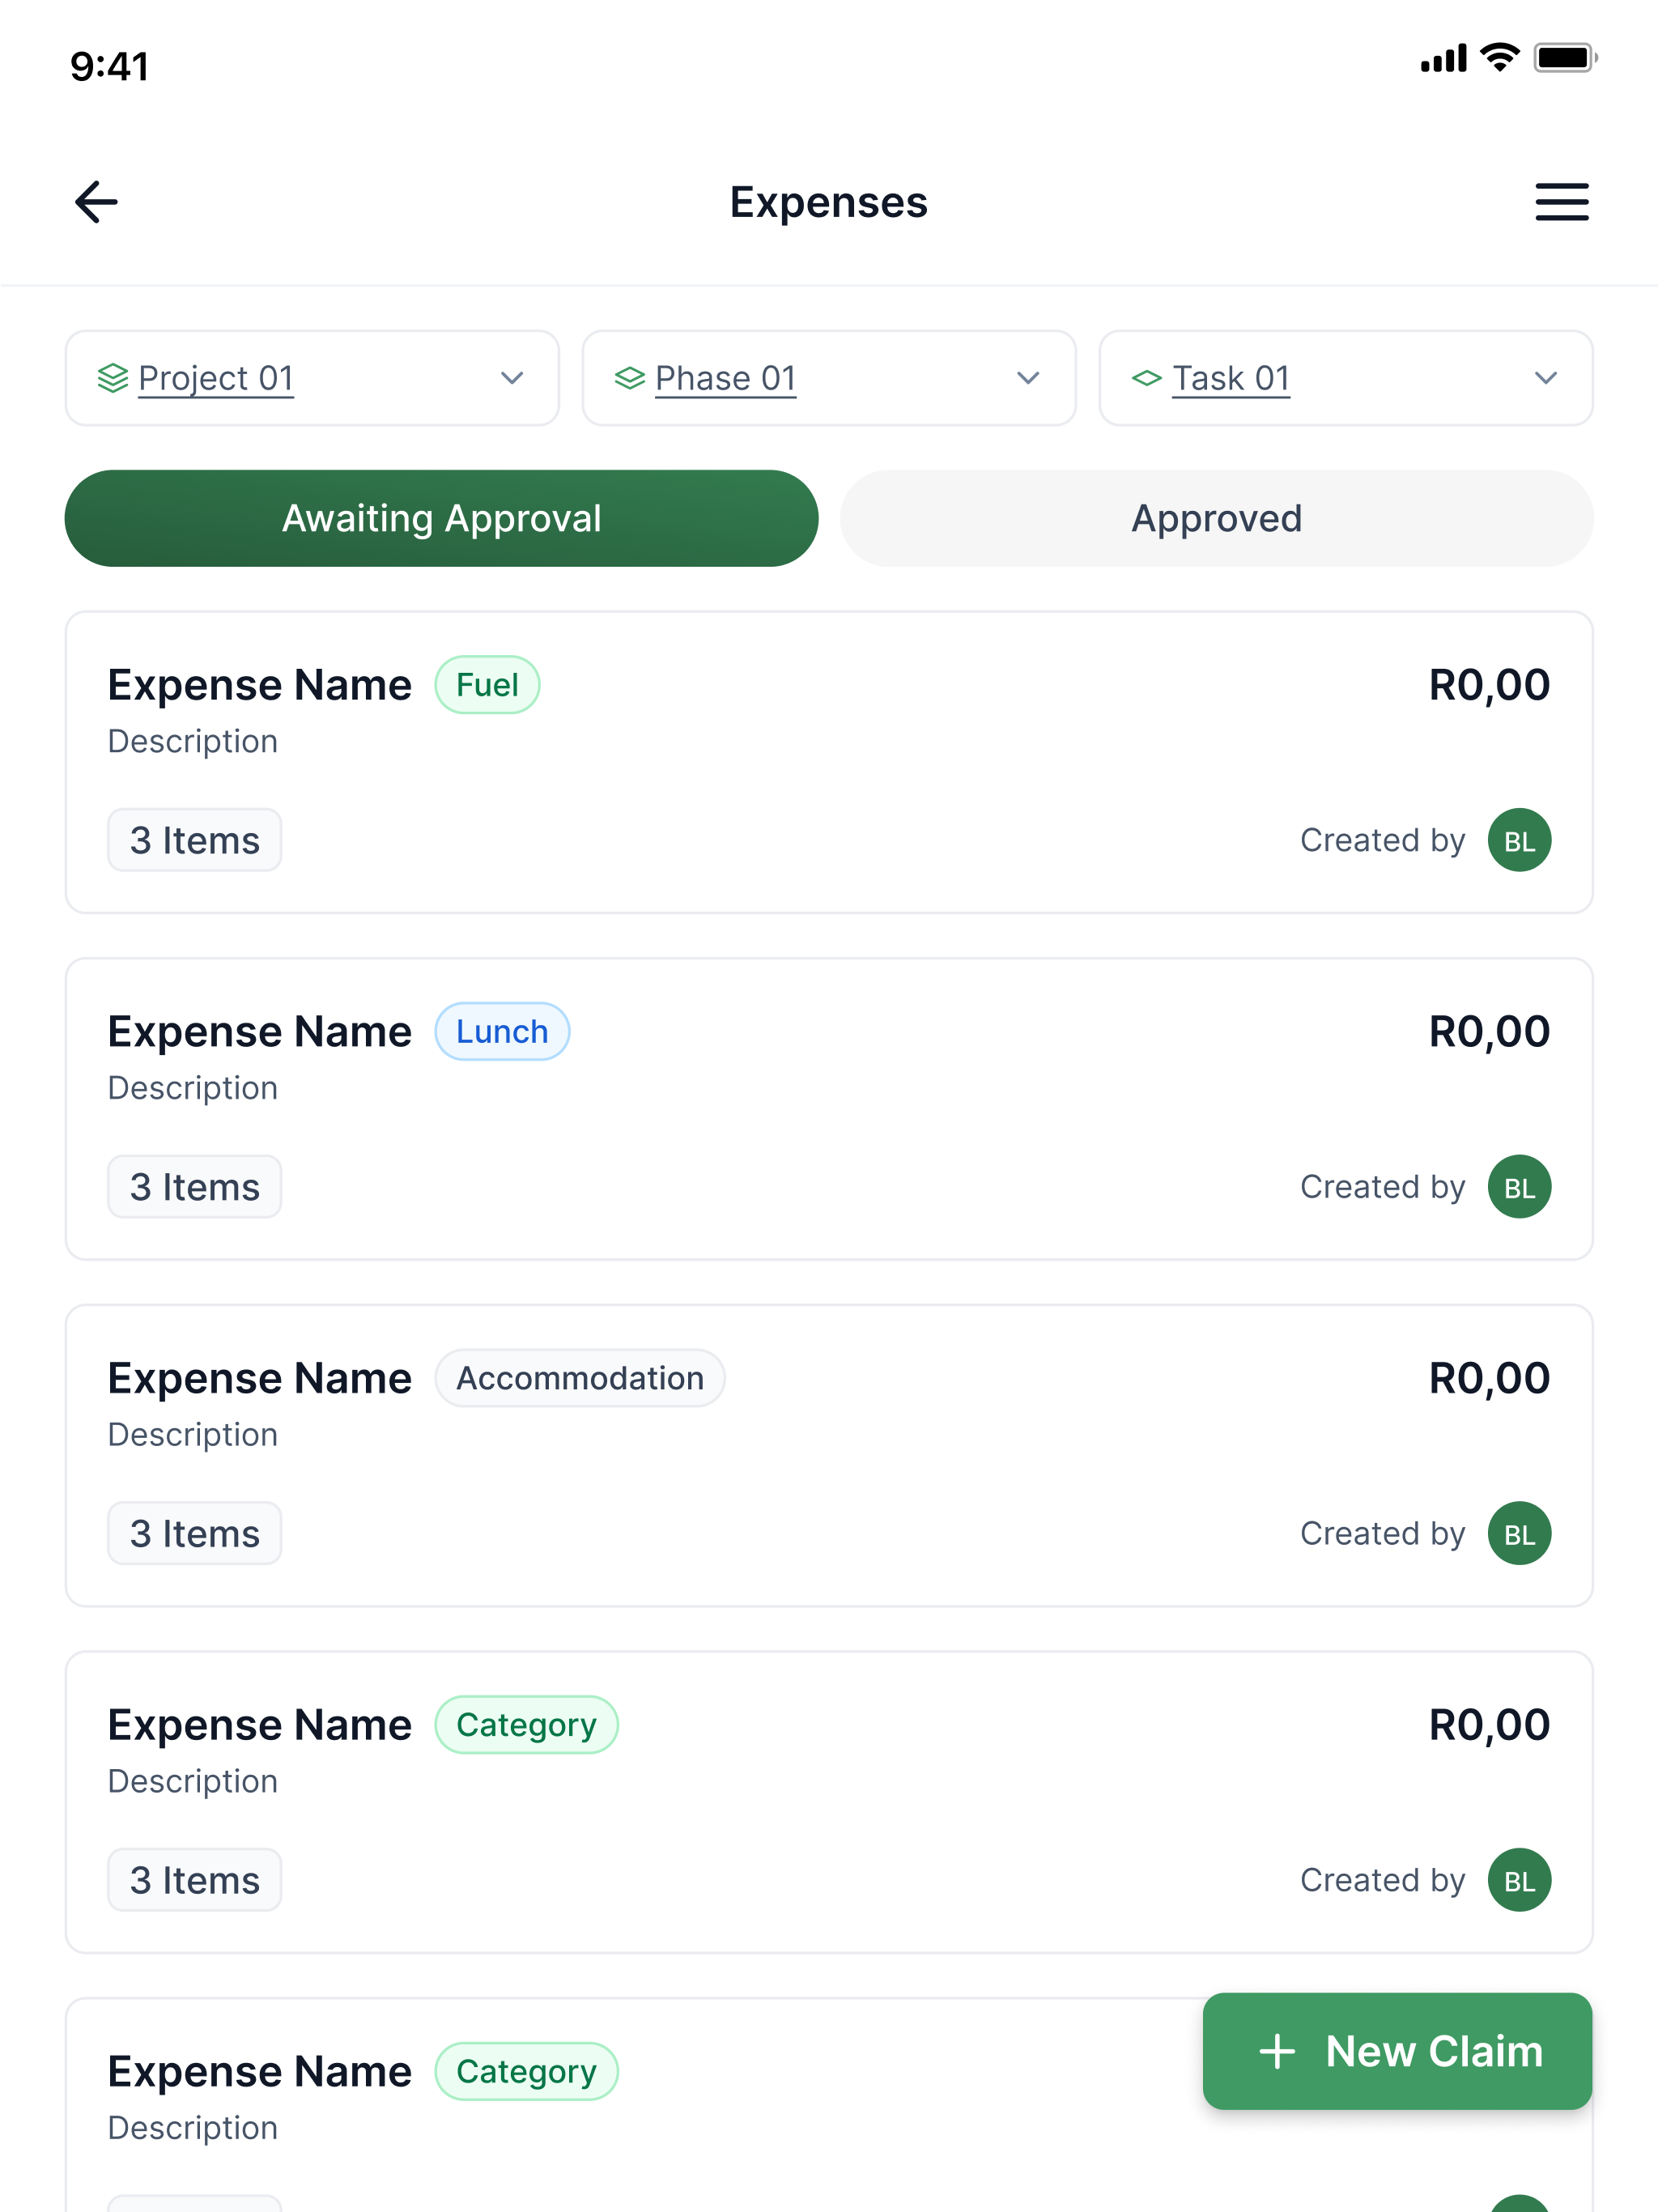
Task: Tap the R0,00 amount on Accommodation expense
Action: point(1489,1378)
